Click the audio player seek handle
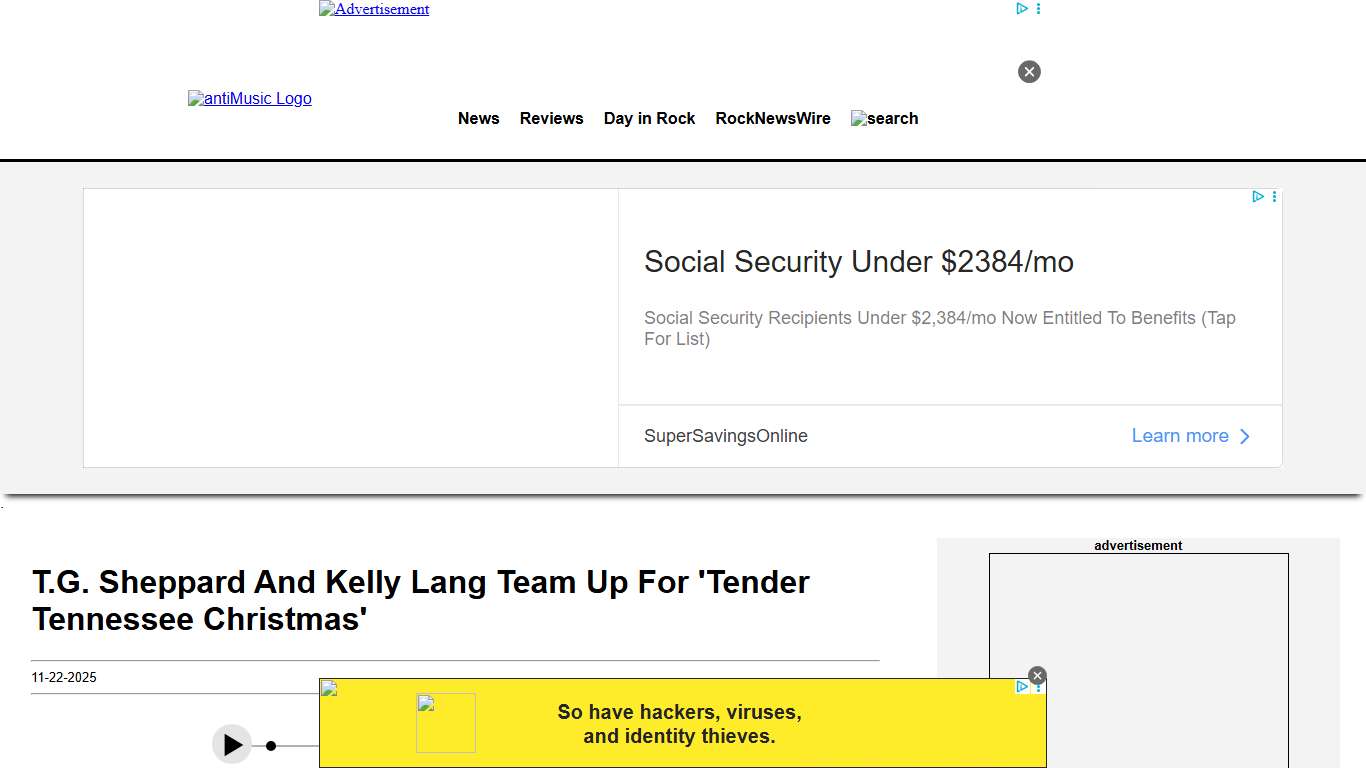This screenshot has width=1366, height=768. (271, 746)
